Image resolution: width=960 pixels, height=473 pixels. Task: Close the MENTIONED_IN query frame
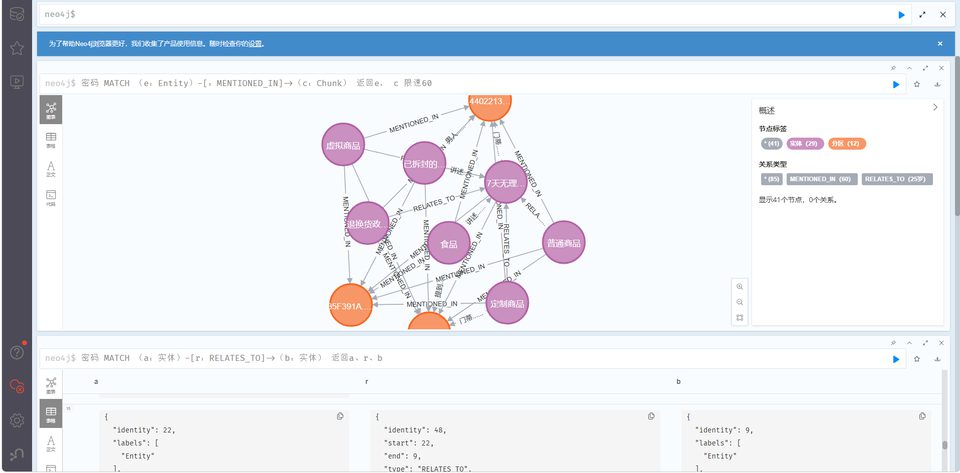point(942,68)
